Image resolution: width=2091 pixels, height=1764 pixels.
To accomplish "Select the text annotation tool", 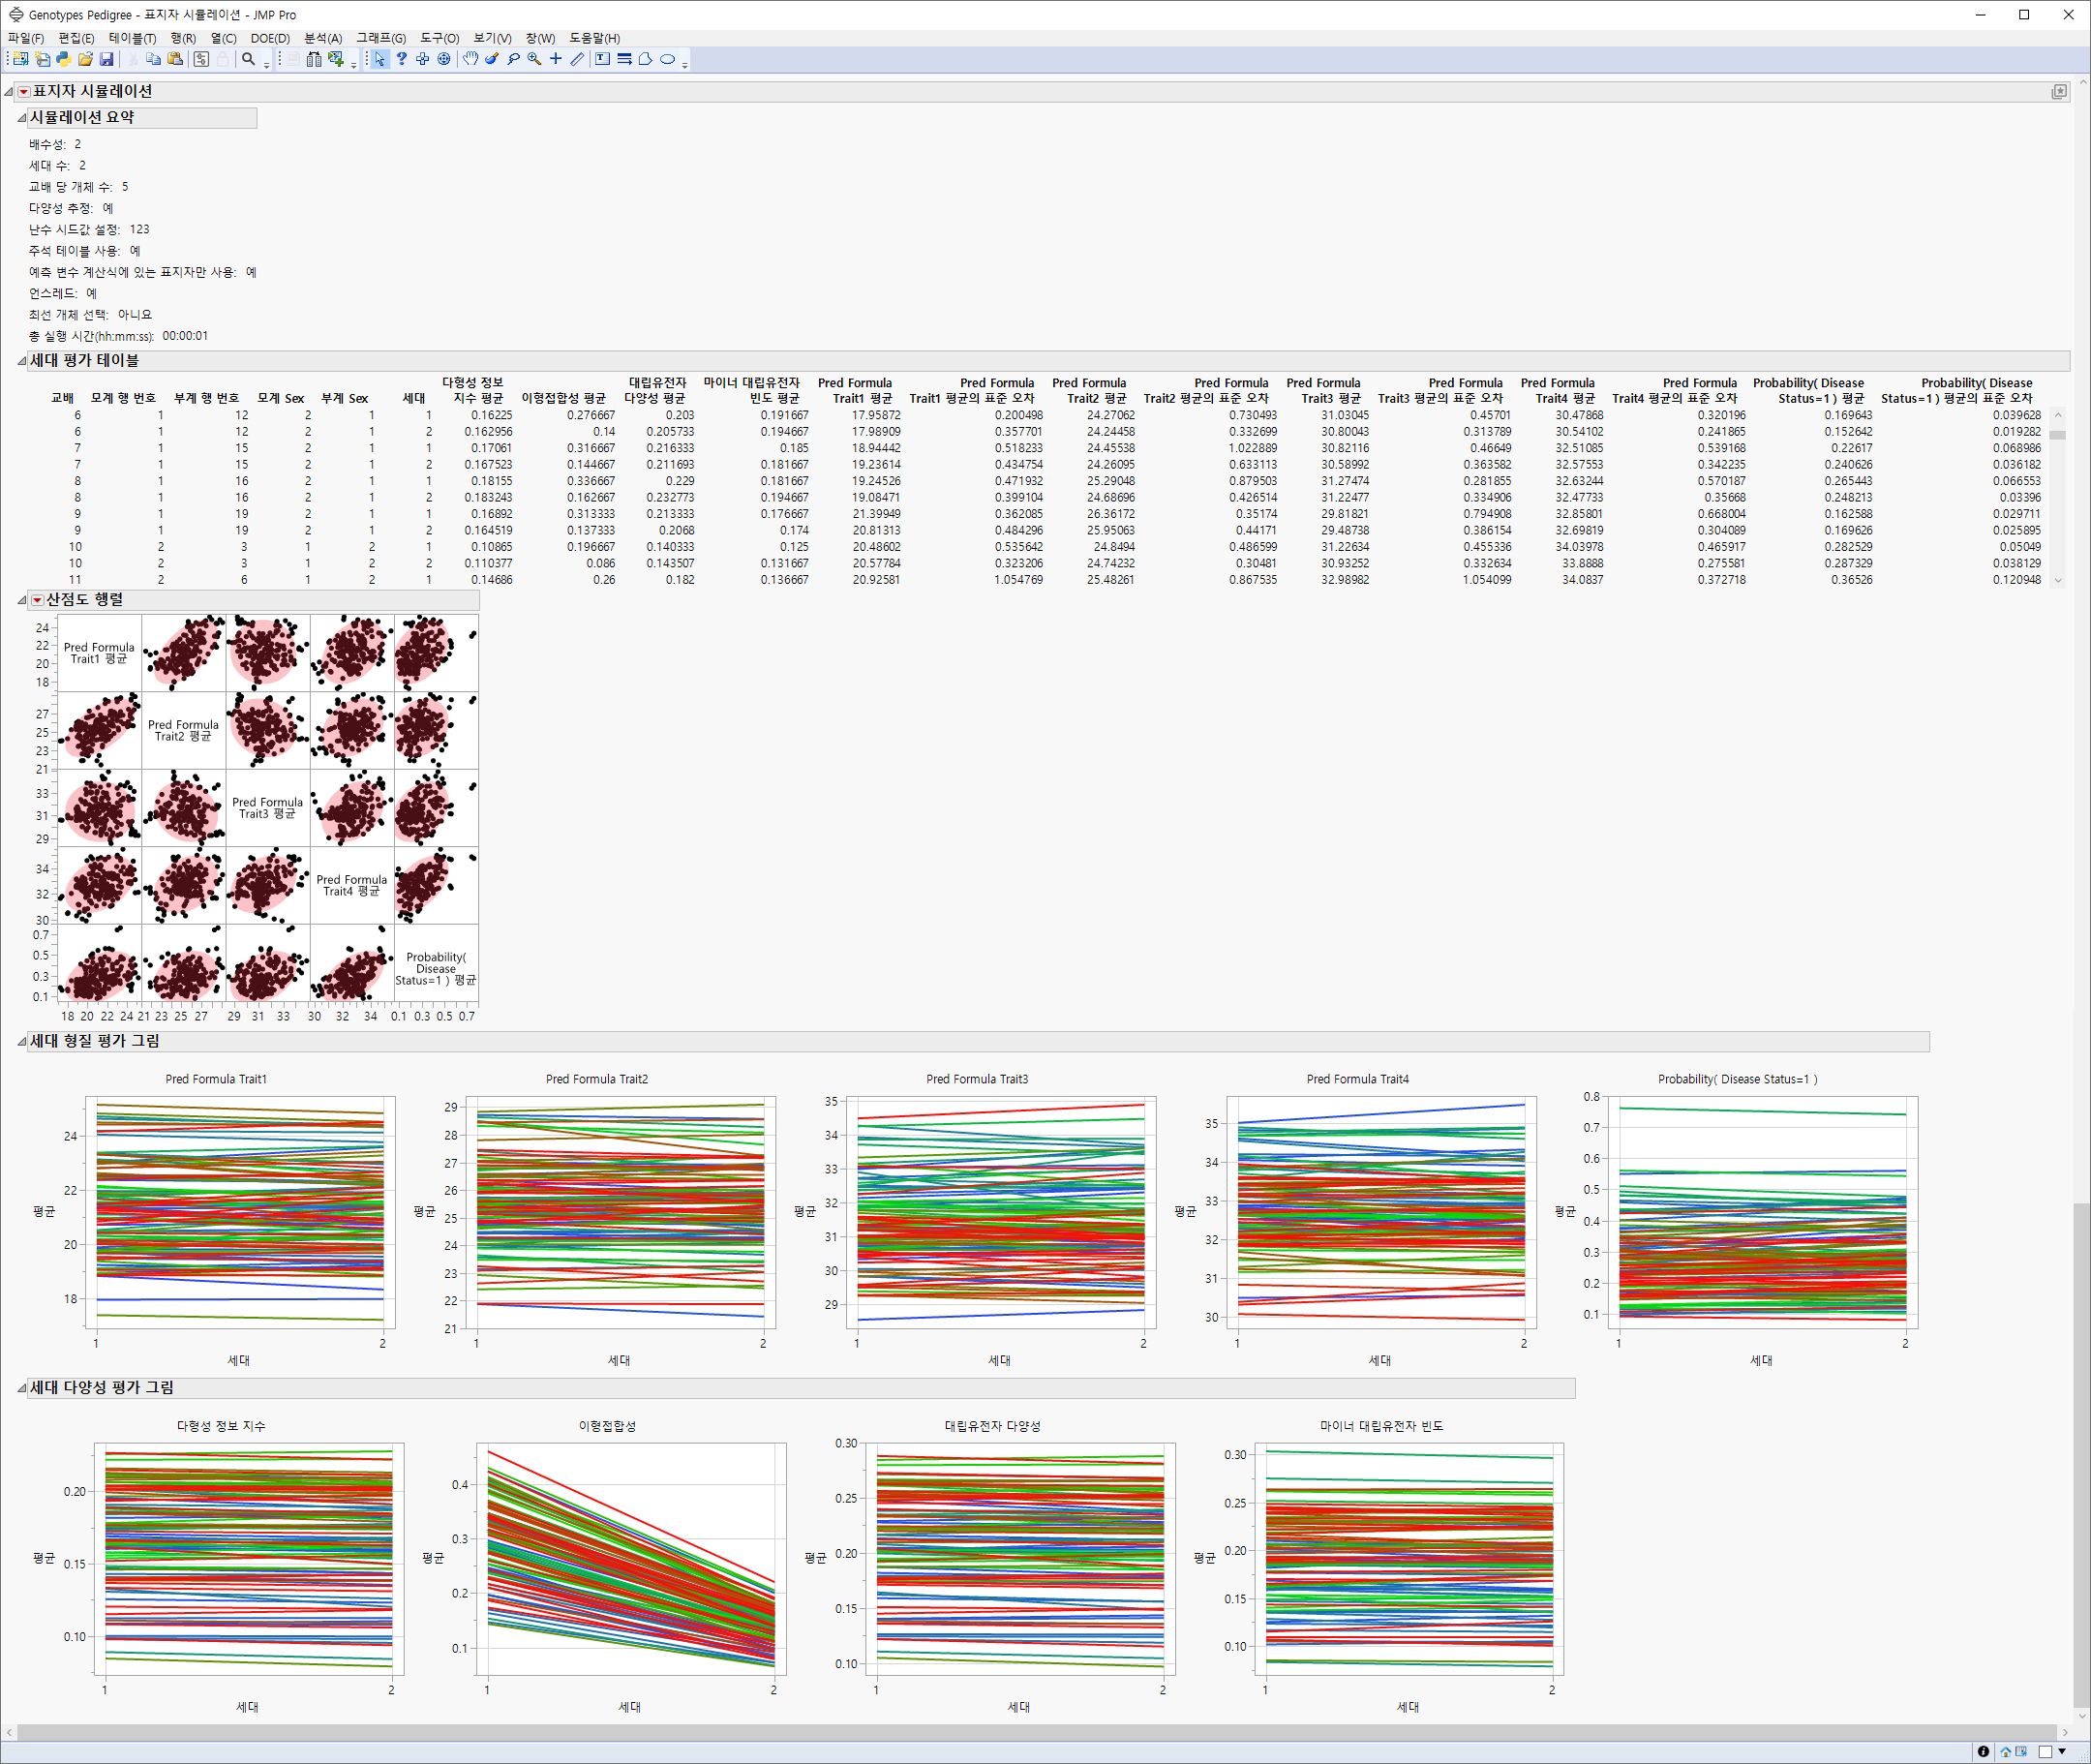I will pos(603,59).
